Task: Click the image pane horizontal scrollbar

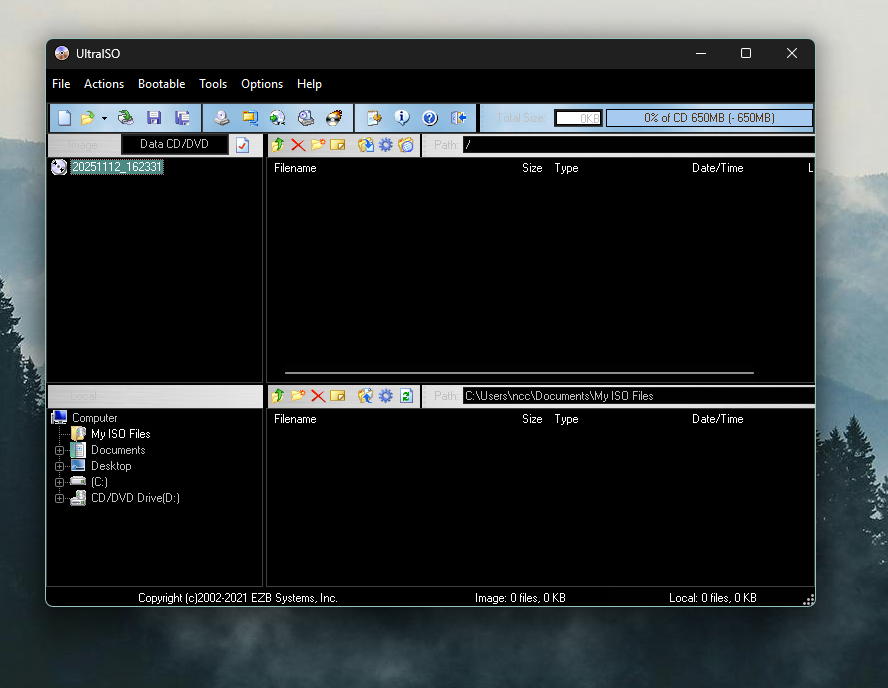Action: pos(519,373)
